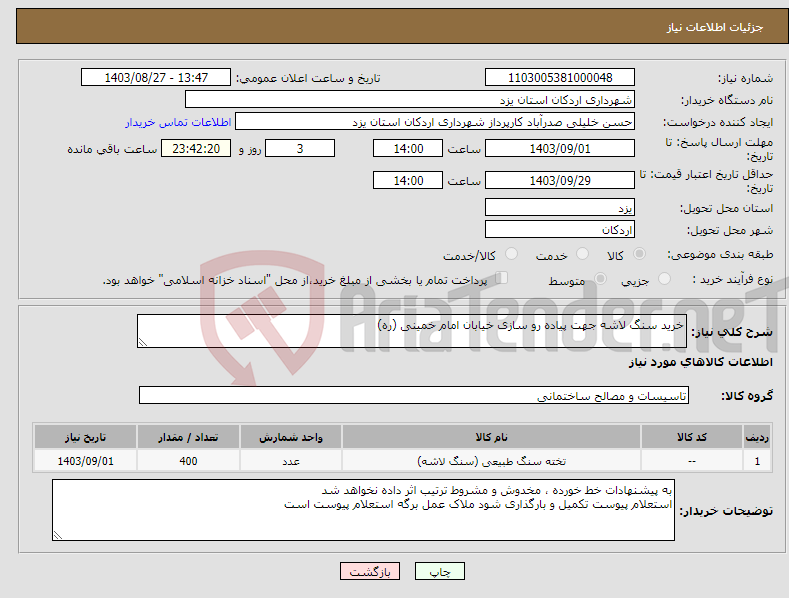Click the row number cell 1
Viewport: 789px width, 598px height.
click(x=757, y=461)
